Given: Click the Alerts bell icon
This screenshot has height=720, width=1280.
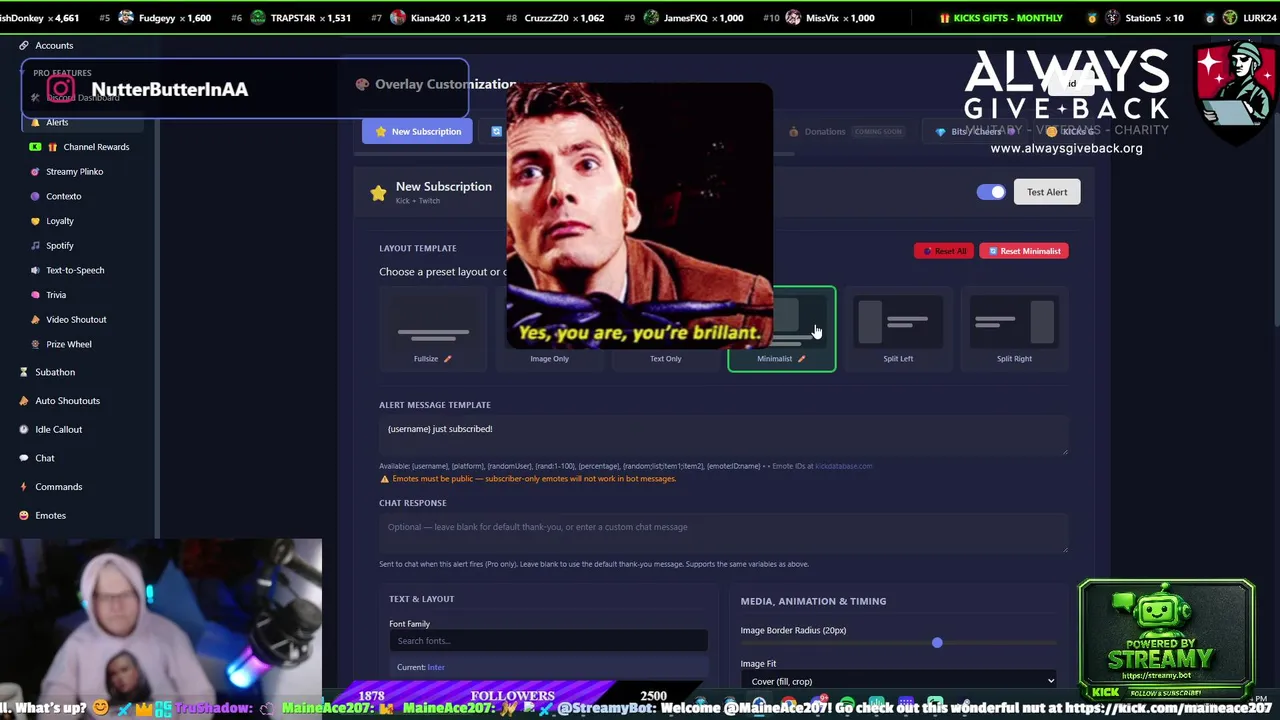Looking at the screenshot, I should (x=35, y=122).
